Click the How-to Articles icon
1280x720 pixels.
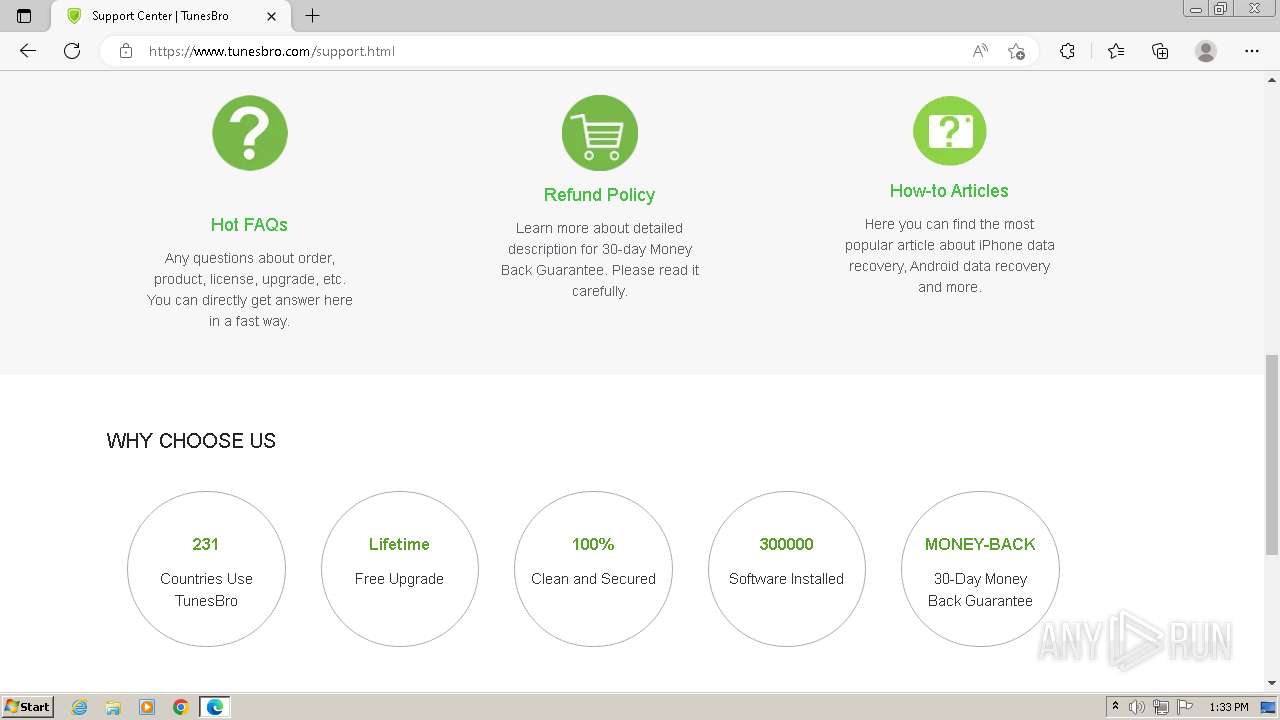coord(950,131)
